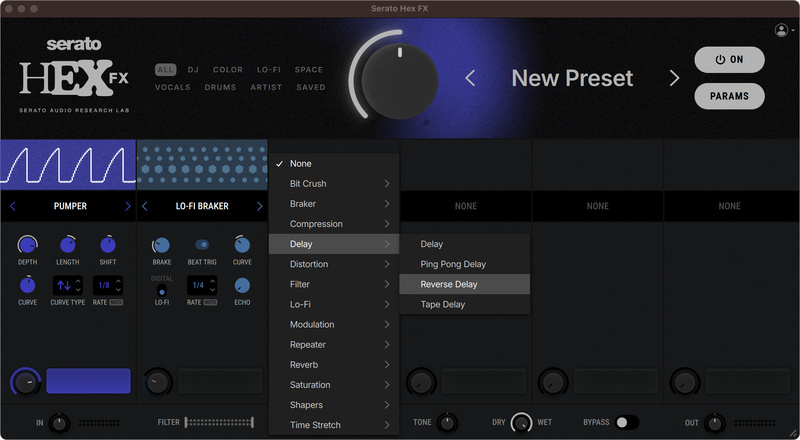The height and width of the screenshot is (440, 800).
Task: Click the OUT gain knob
Action: (x=714, y=423)
